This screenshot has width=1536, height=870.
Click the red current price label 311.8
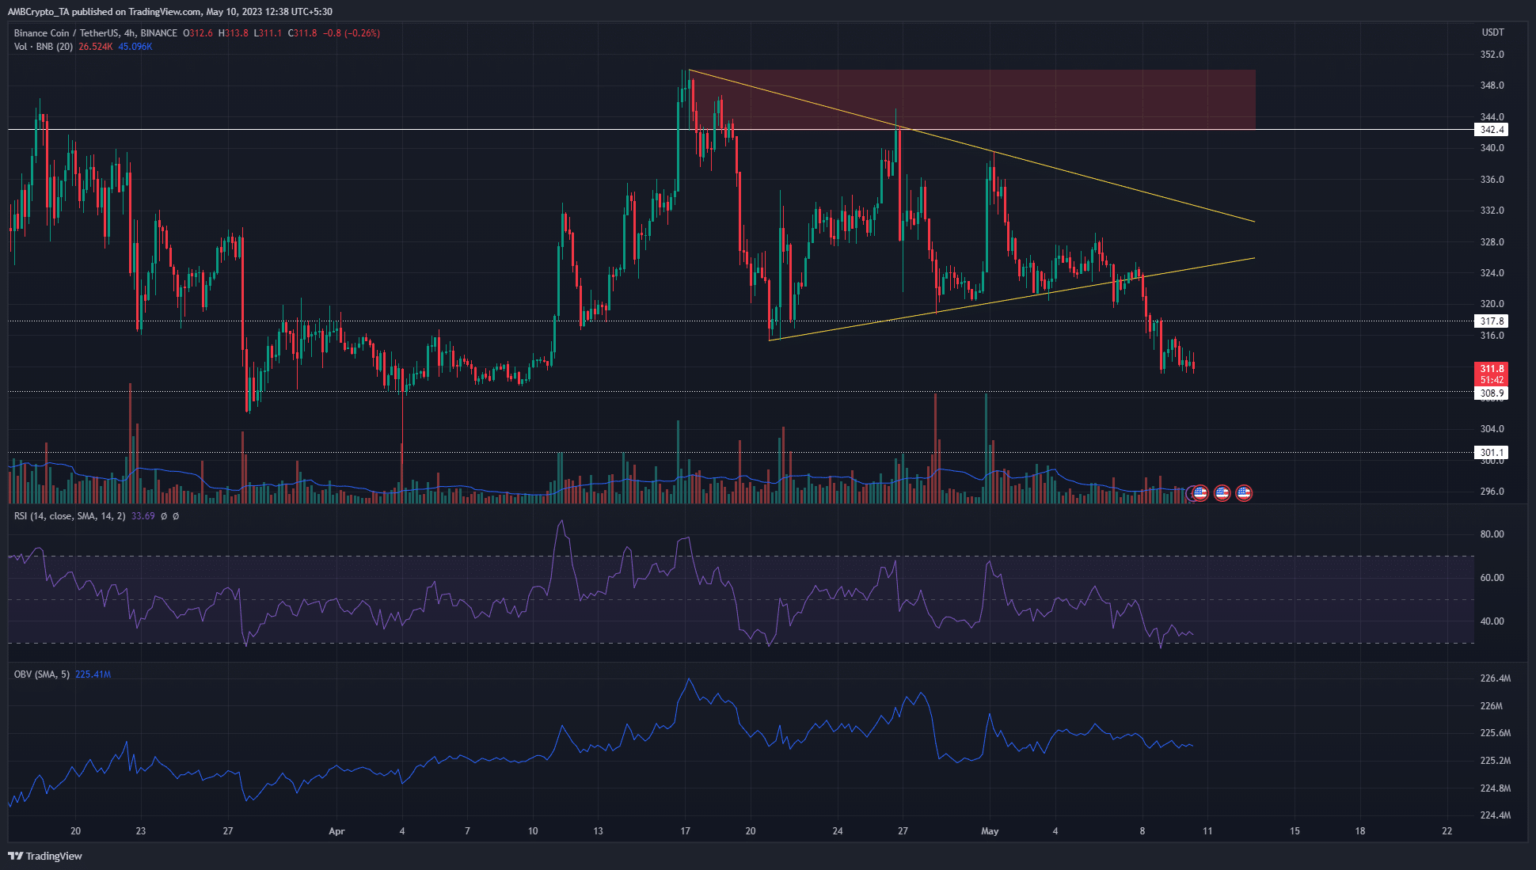pos(1491,369)
